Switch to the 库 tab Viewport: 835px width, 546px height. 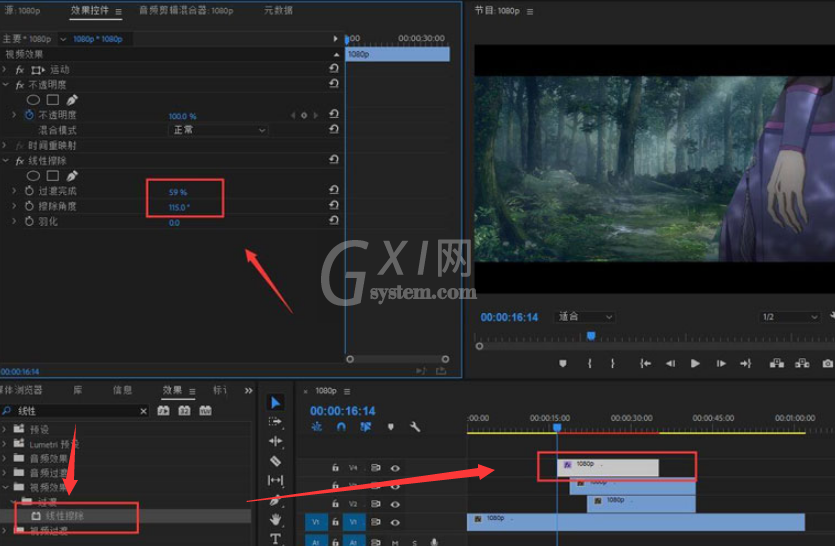pos(78,390)
